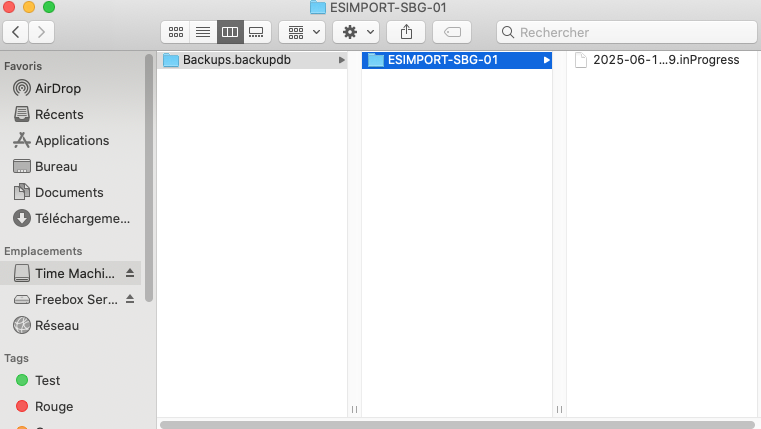
Task: Switch to gallery view
Action: click(x=257, y=33)
